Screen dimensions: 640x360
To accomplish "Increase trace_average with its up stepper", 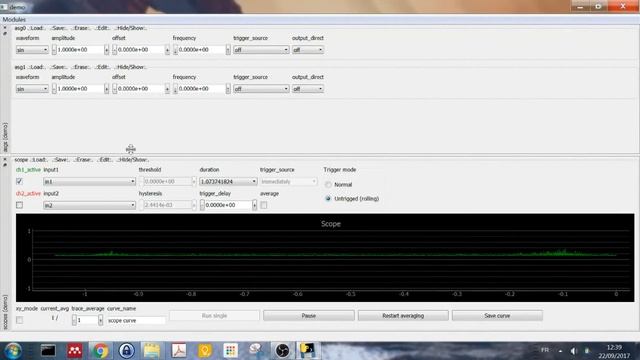I will [x=100, y=320].
